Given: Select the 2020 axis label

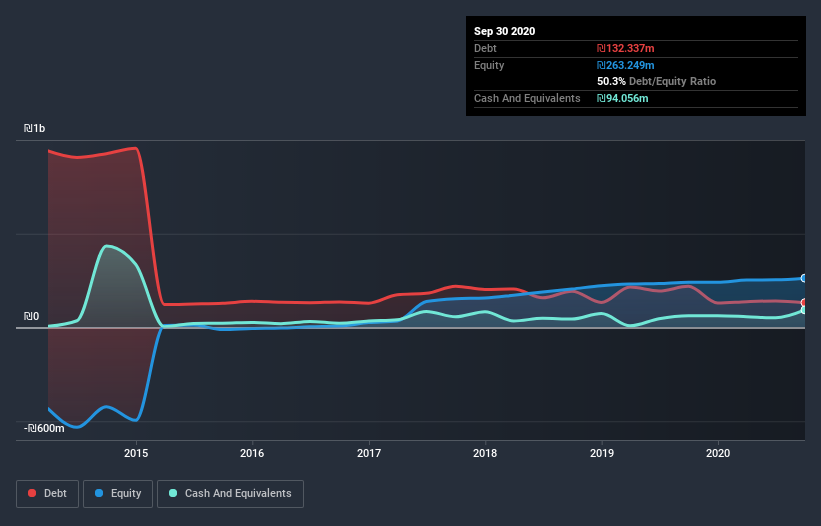Looking at the screenshot, I should coord(718,453).
